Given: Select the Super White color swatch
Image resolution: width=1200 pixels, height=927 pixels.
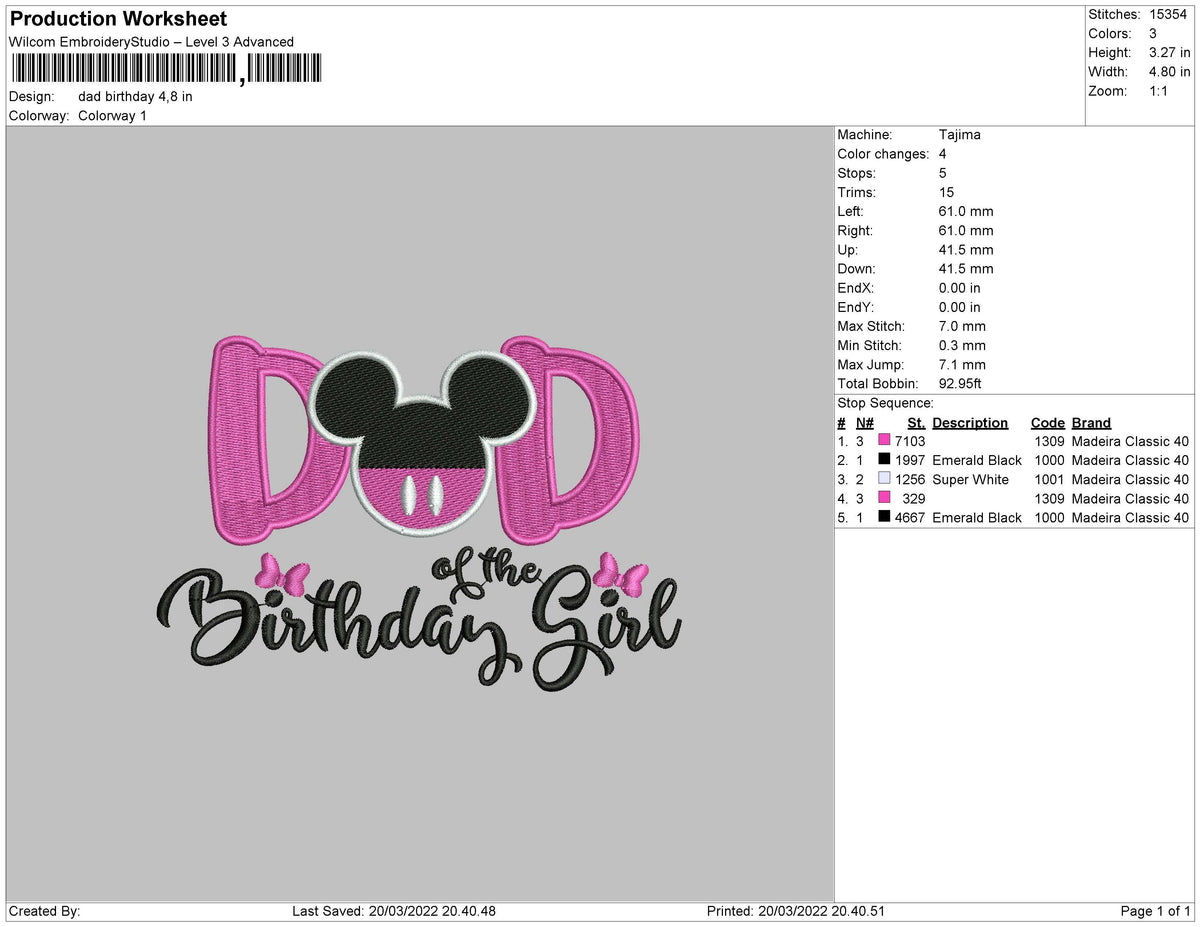Looking at the screenshot, I should (884, 479).
